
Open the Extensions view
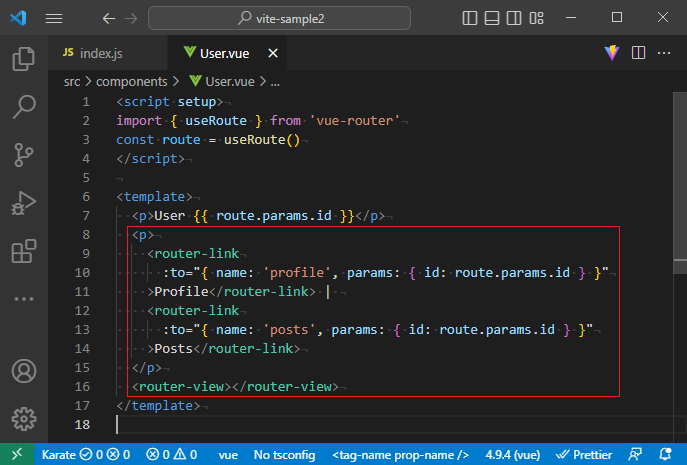pyautogui.click(x=24, y=251)
